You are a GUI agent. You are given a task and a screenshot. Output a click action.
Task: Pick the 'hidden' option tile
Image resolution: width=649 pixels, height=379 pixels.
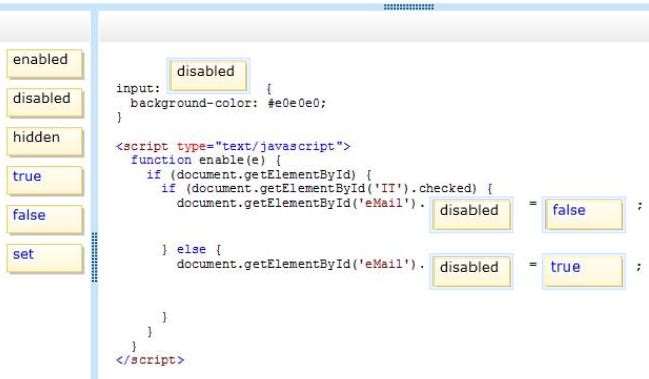pos(45,142)
